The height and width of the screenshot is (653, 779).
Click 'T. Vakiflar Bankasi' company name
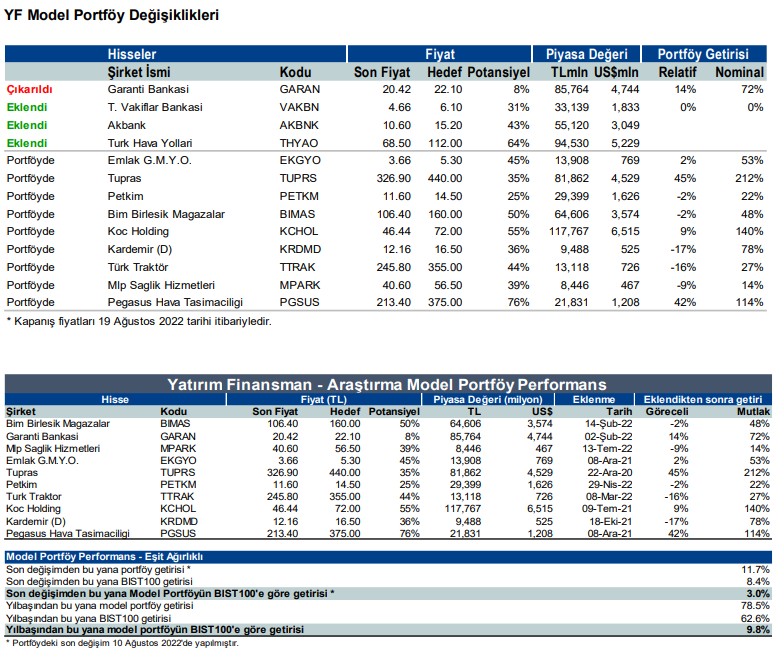[155, 107]
